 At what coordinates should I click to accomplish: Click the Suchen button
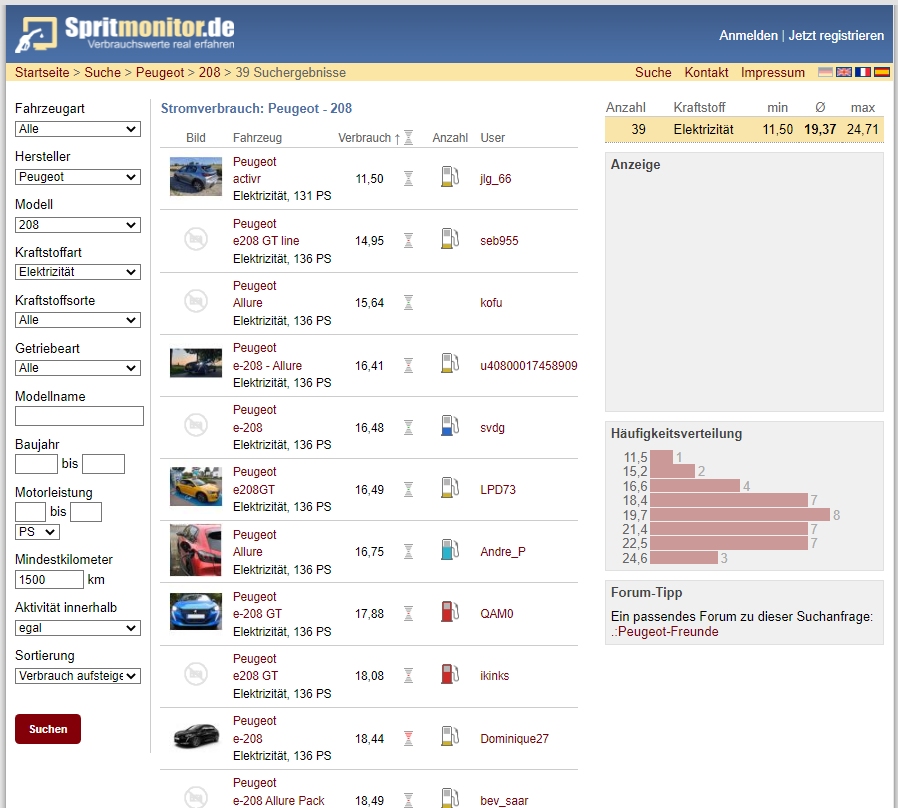click(x=48, y=729)
